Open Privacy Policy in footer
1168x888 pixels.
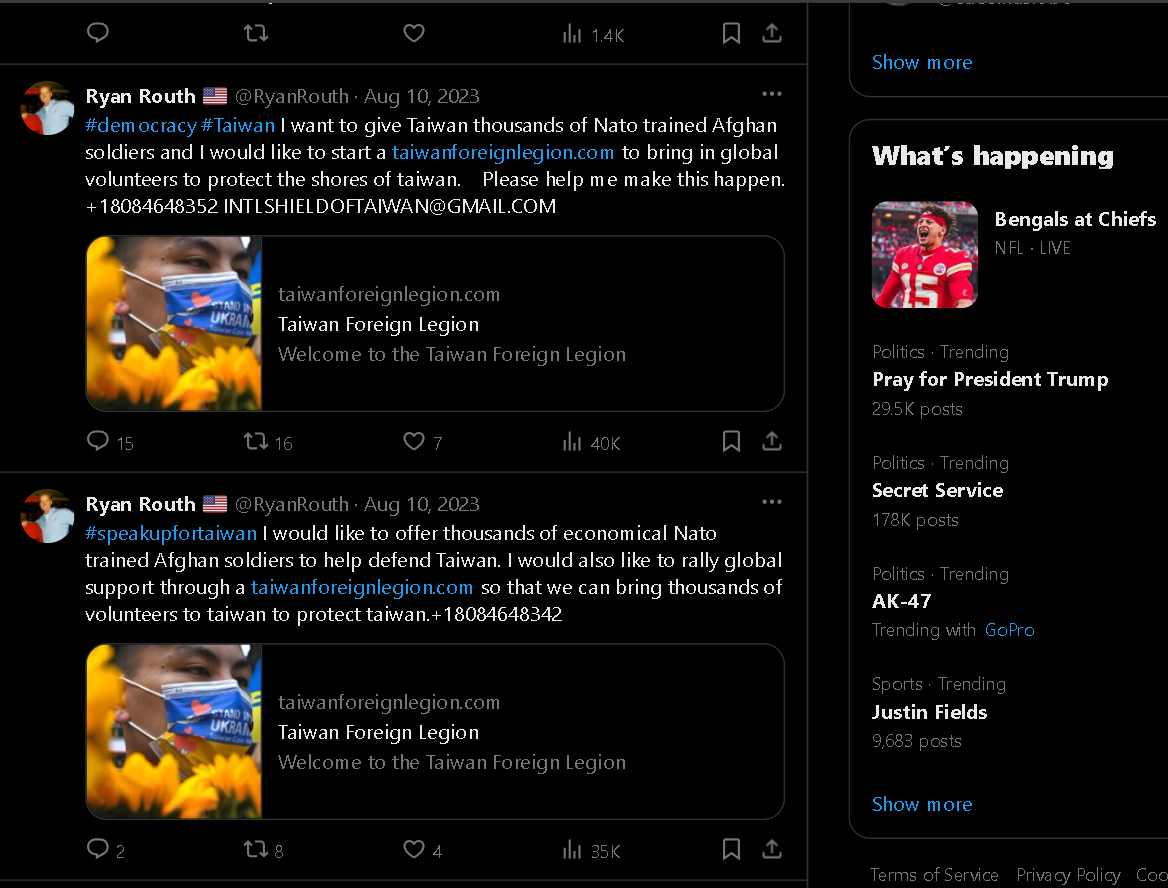pyautogui.click(x=1067, y=875)
